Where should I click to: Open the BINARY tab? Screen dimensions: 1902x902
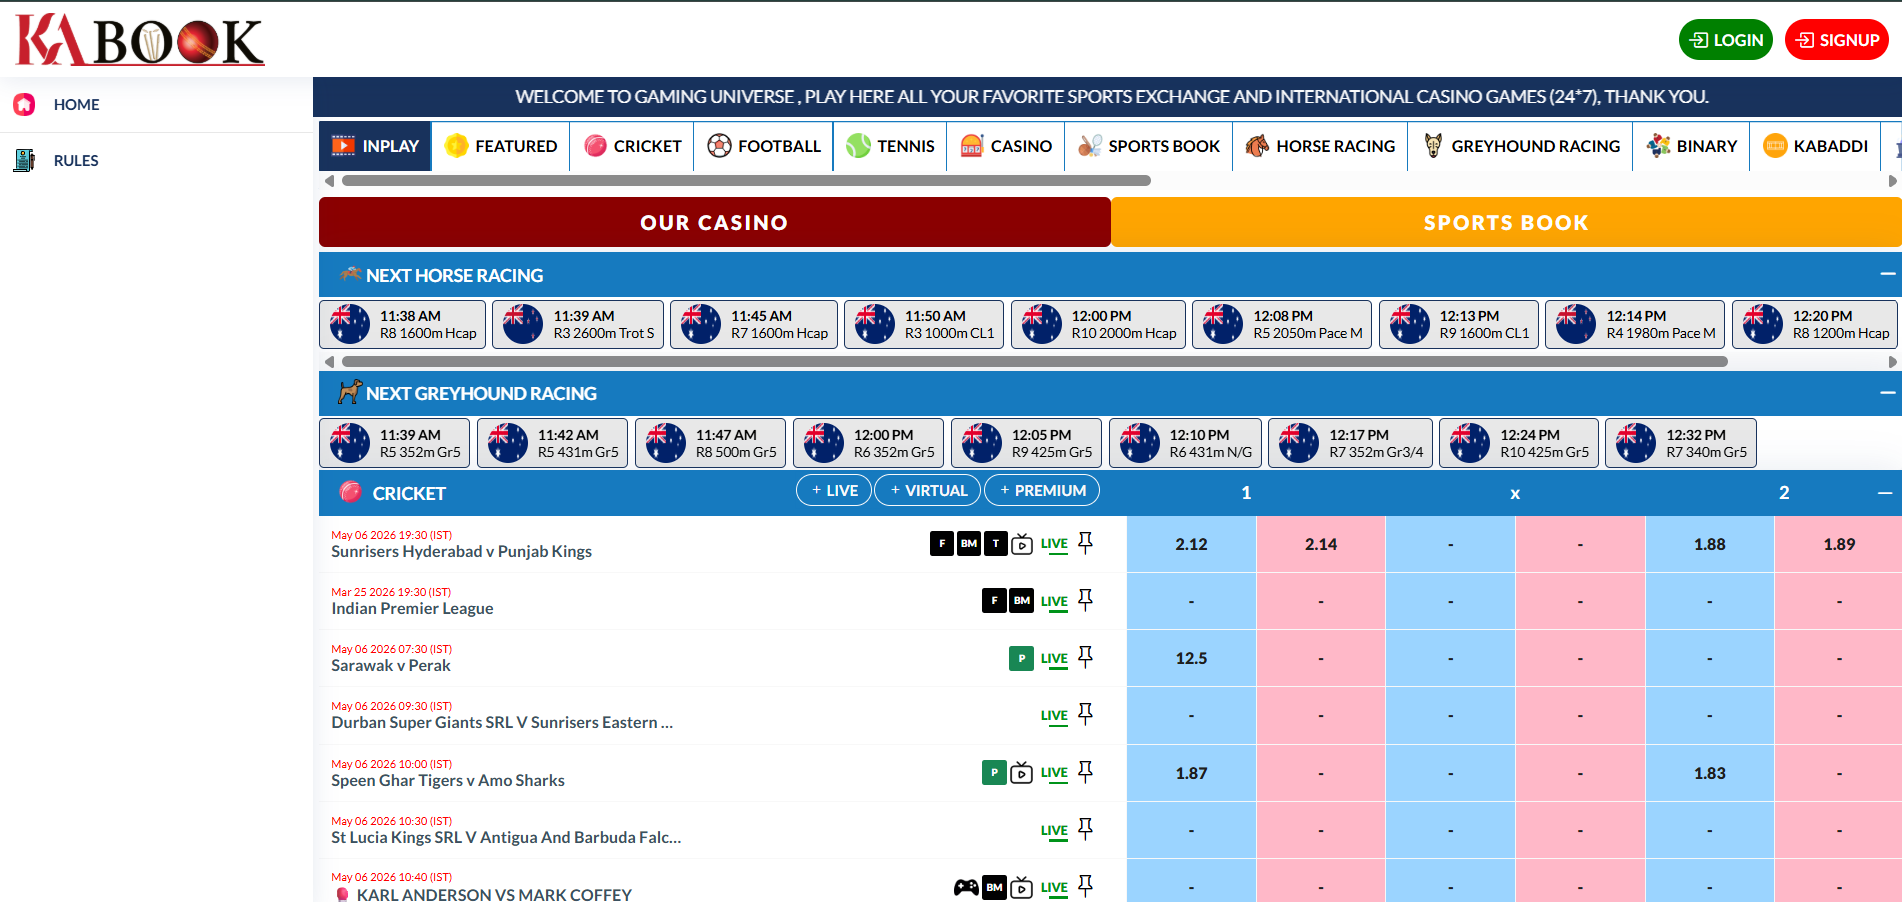coord(1692,146)
